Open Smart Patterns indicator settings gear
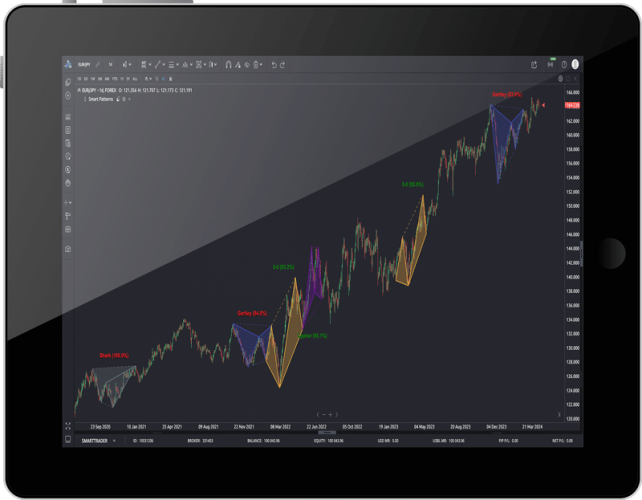This screenshot has width=642, height=500. pyautogui.click(x=124, y=99)
